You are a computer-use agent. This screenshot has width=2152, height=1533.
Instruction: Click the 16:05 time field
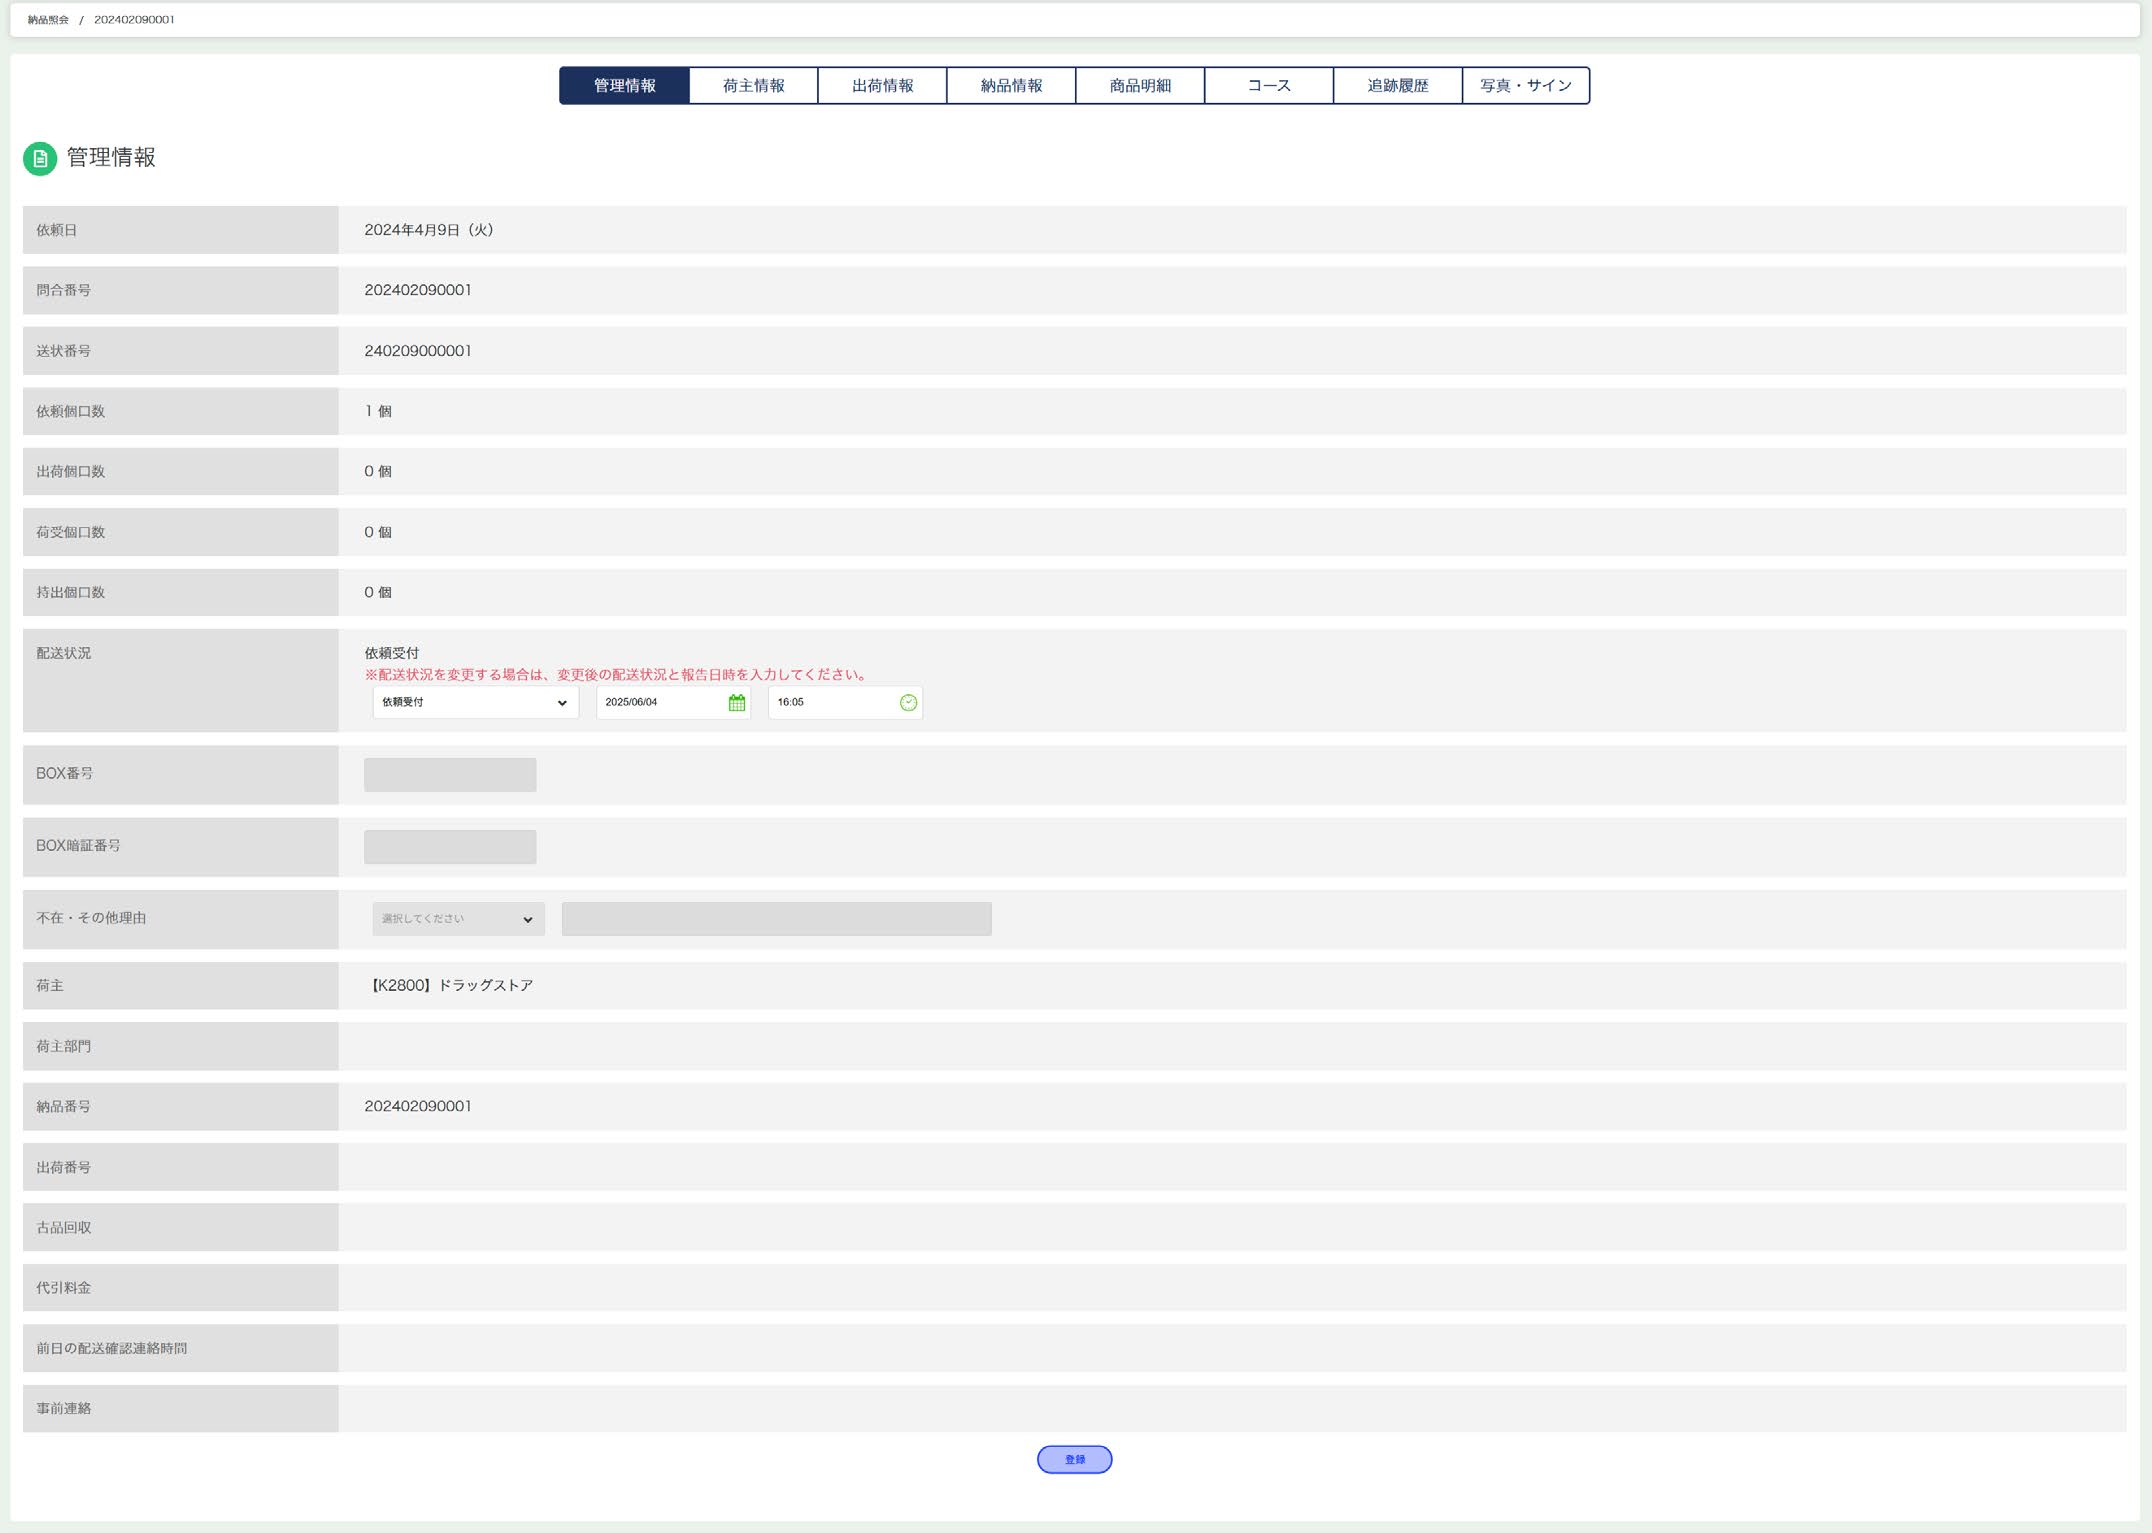(845, 702)
